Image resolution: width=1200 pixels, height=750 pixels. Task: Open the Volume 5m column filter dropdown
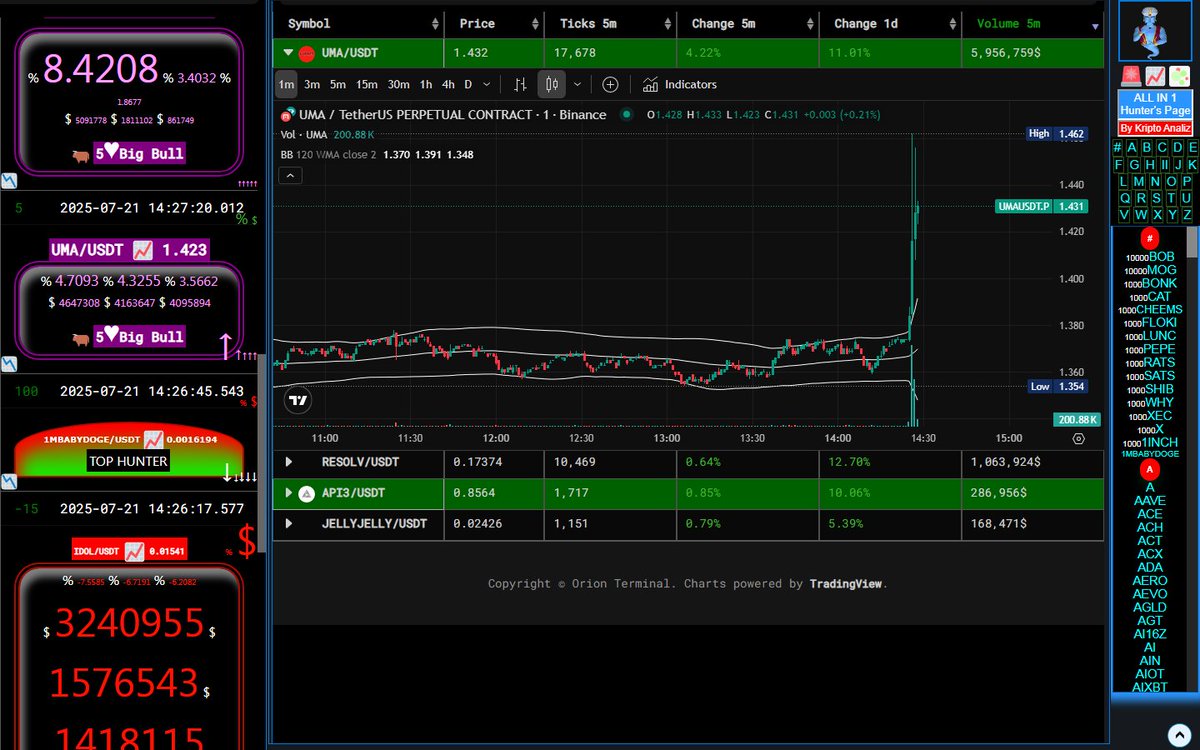click(x=1096, y=27)
